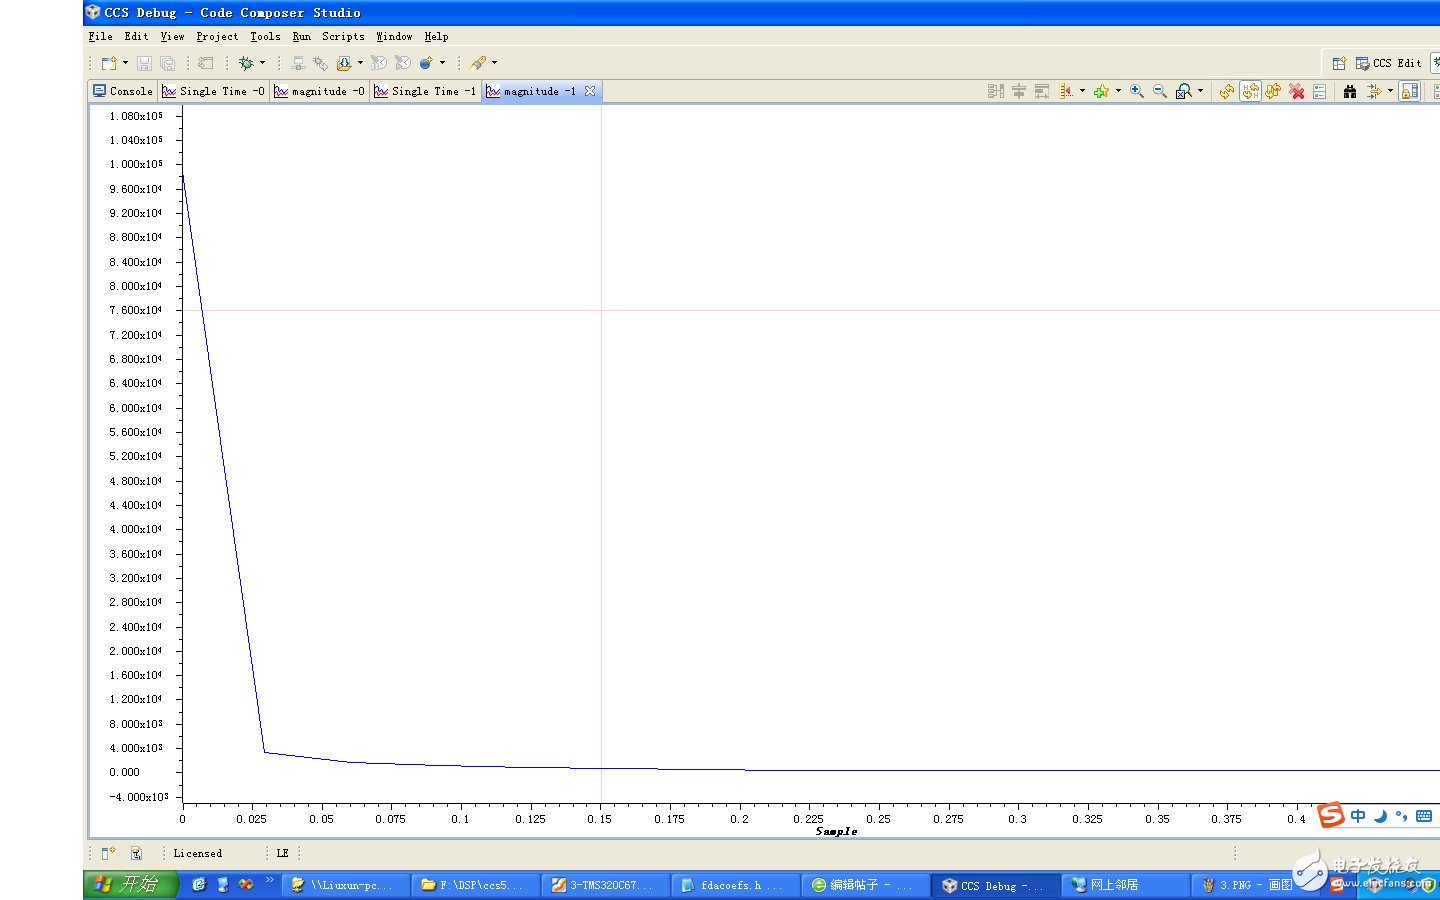The width and height of the screenshot is (1440, 900).
Task: Click the Zoom In magnifier icon
Action: [1137, 91]
